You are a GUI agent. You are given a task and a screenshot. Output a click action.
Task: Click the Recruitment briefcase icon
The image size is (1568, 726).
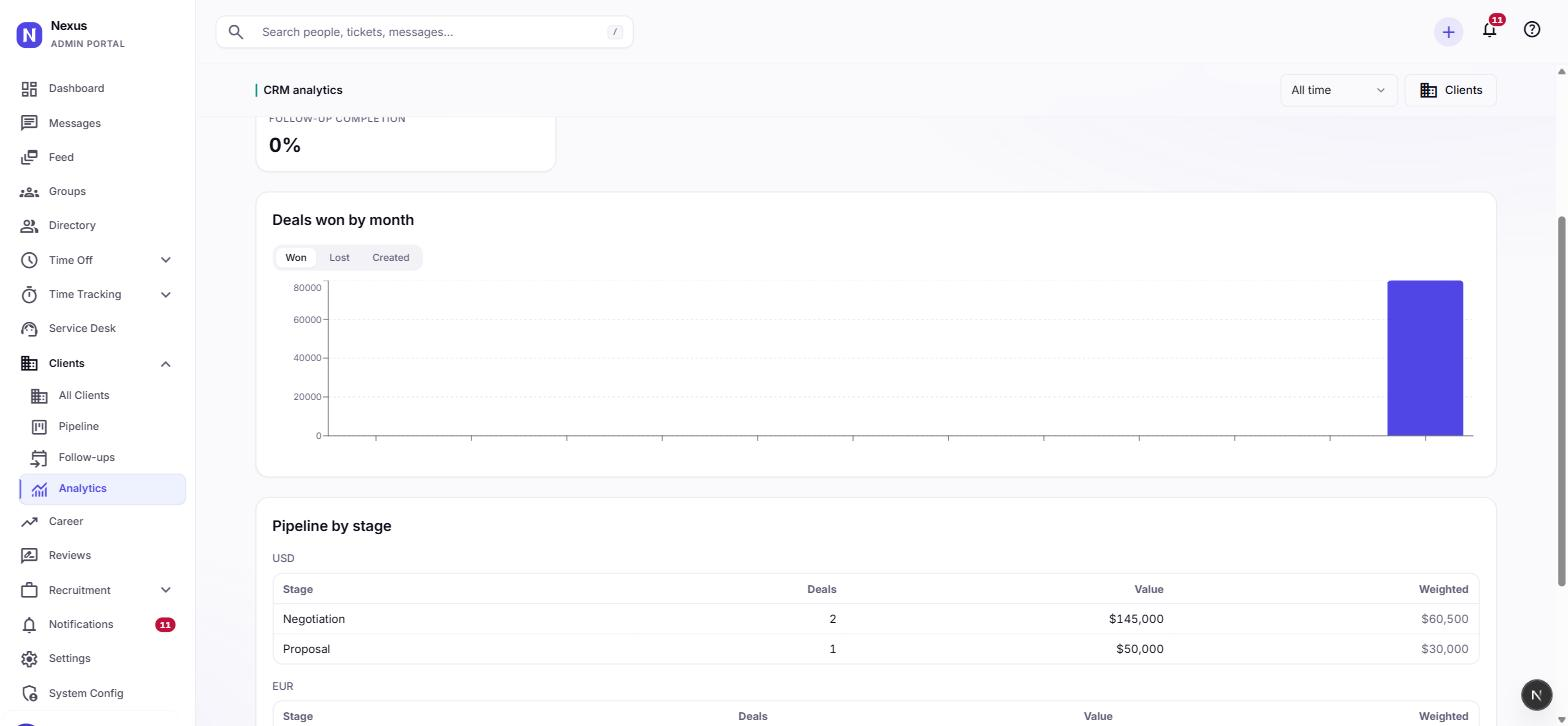pyautogui.click(x=29, y=590)
